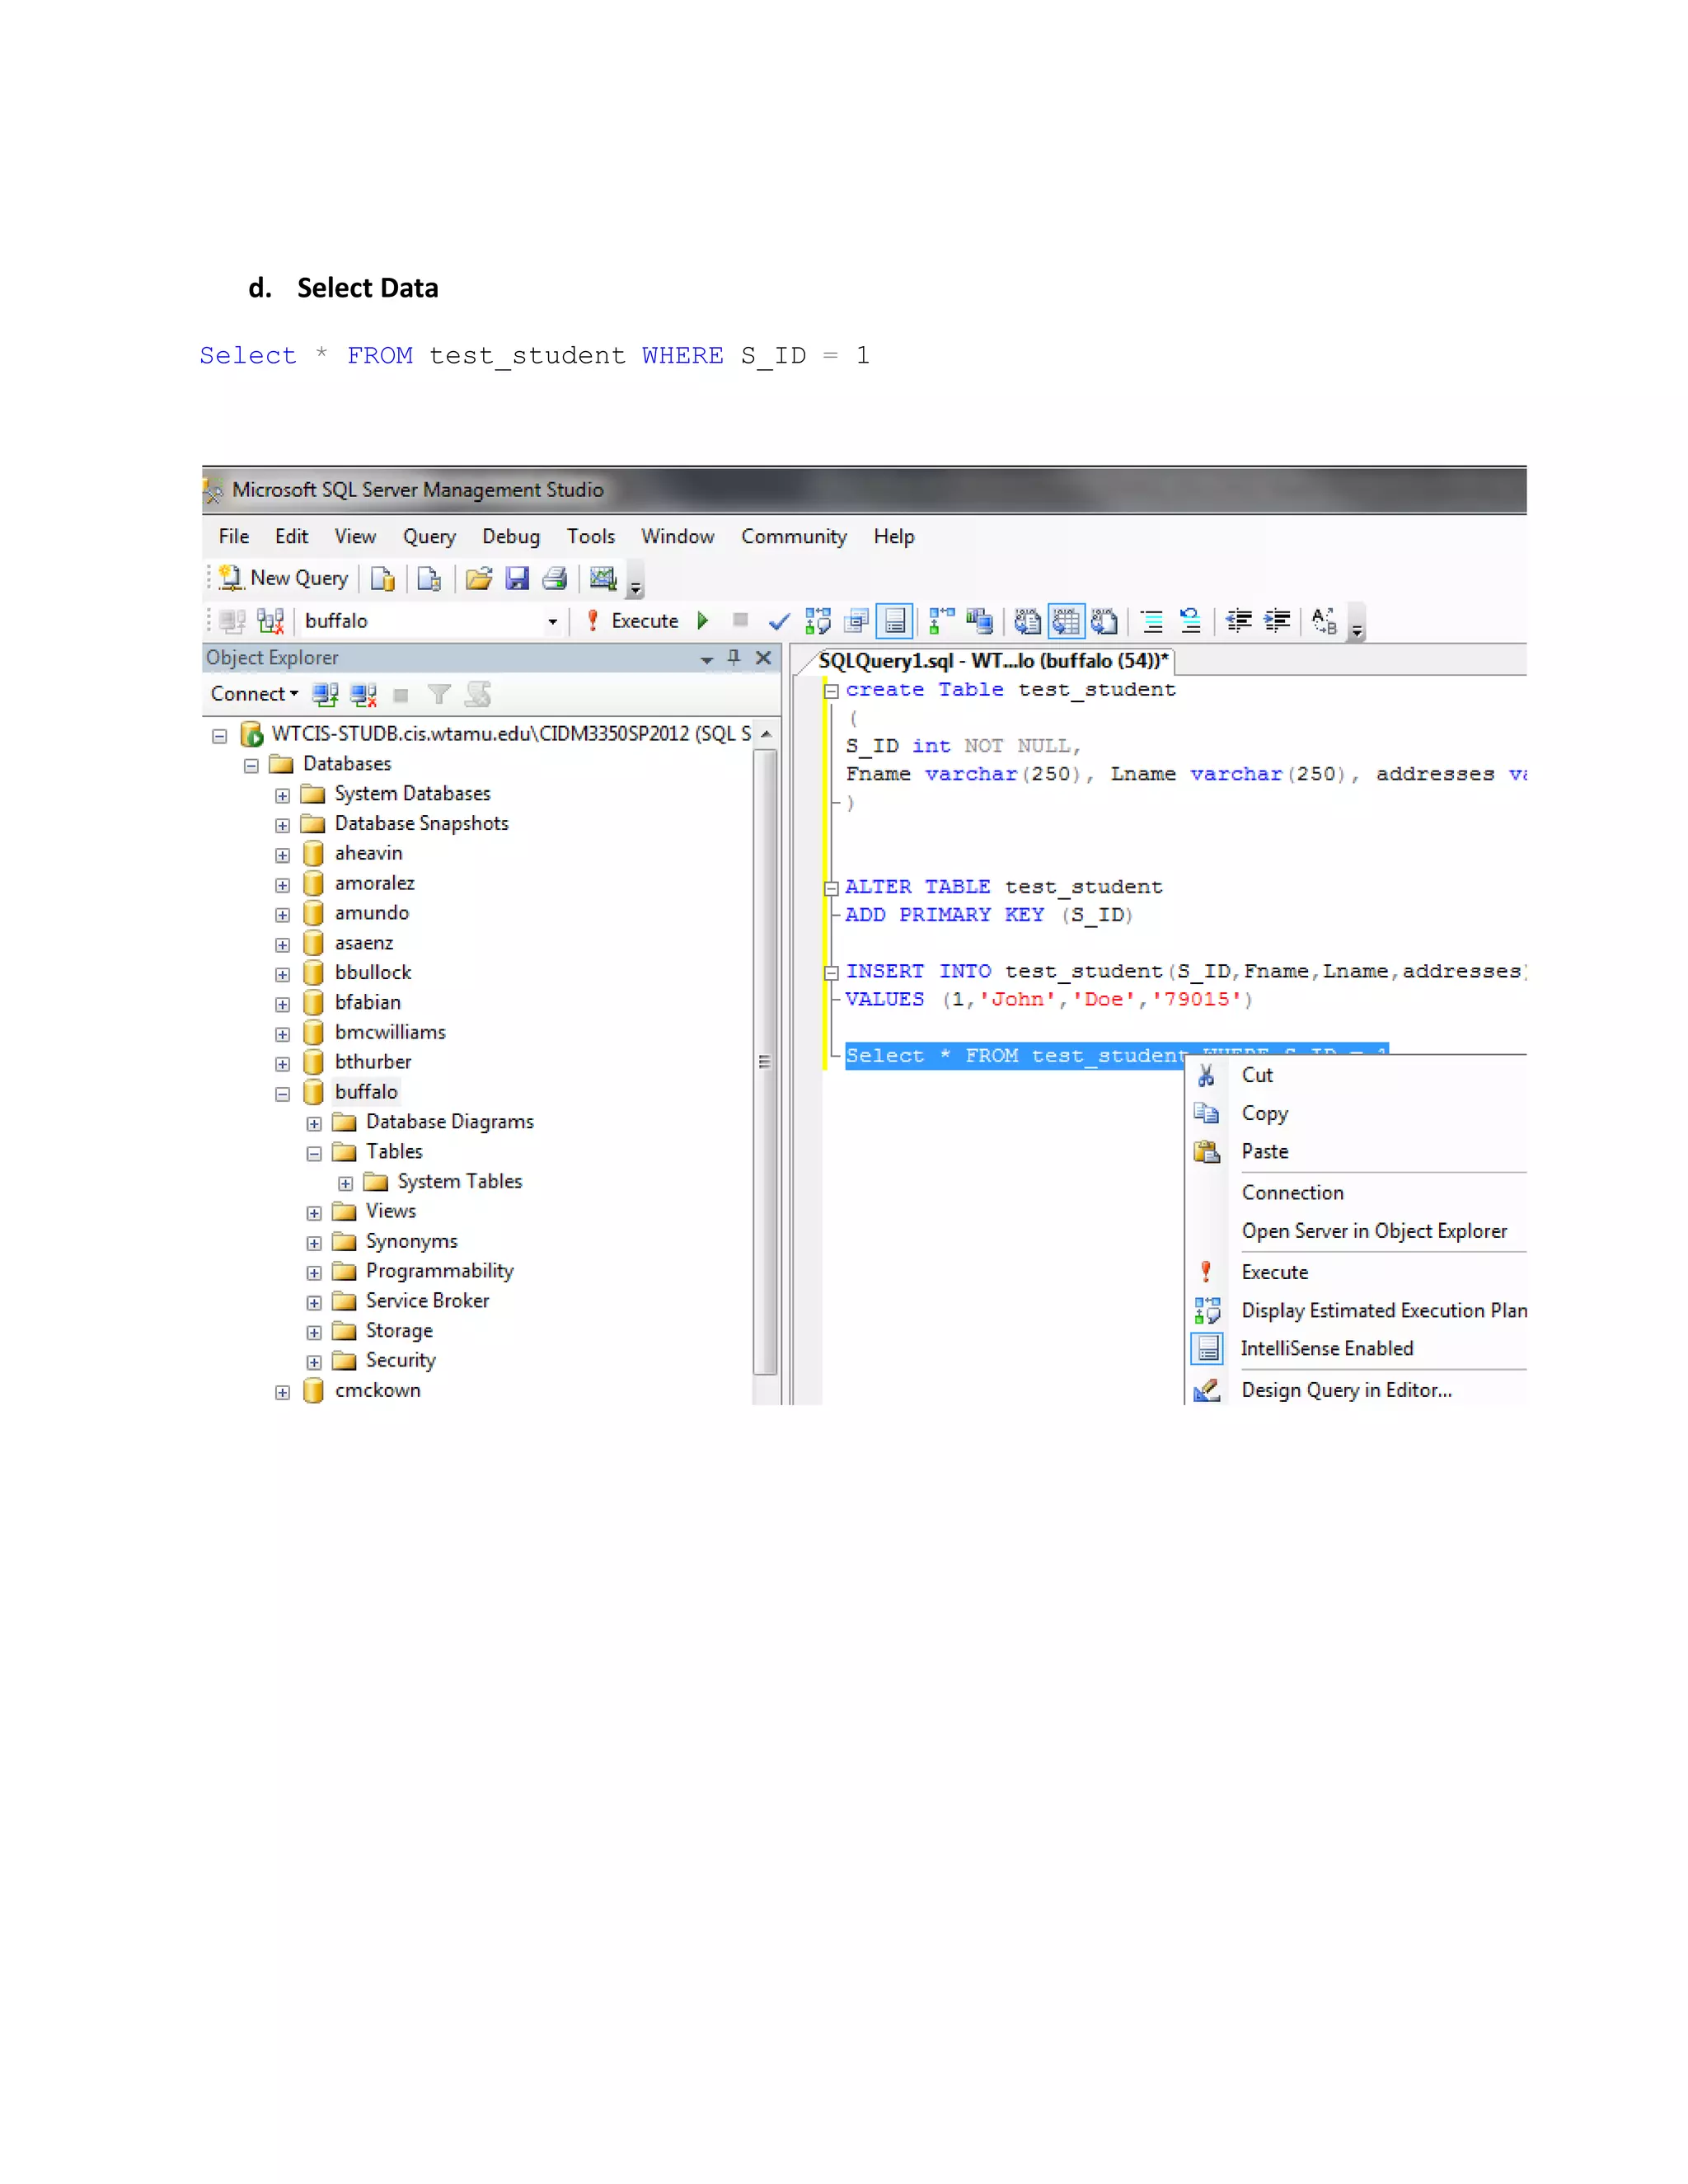Collapse the Tables folder under buffalo
Screen dimensions: 1688x2184
(314, 1154)
